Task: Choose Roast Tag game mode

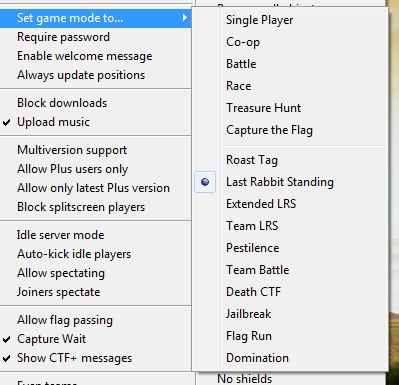Action: pyautogui.click(x=290, y=160)
